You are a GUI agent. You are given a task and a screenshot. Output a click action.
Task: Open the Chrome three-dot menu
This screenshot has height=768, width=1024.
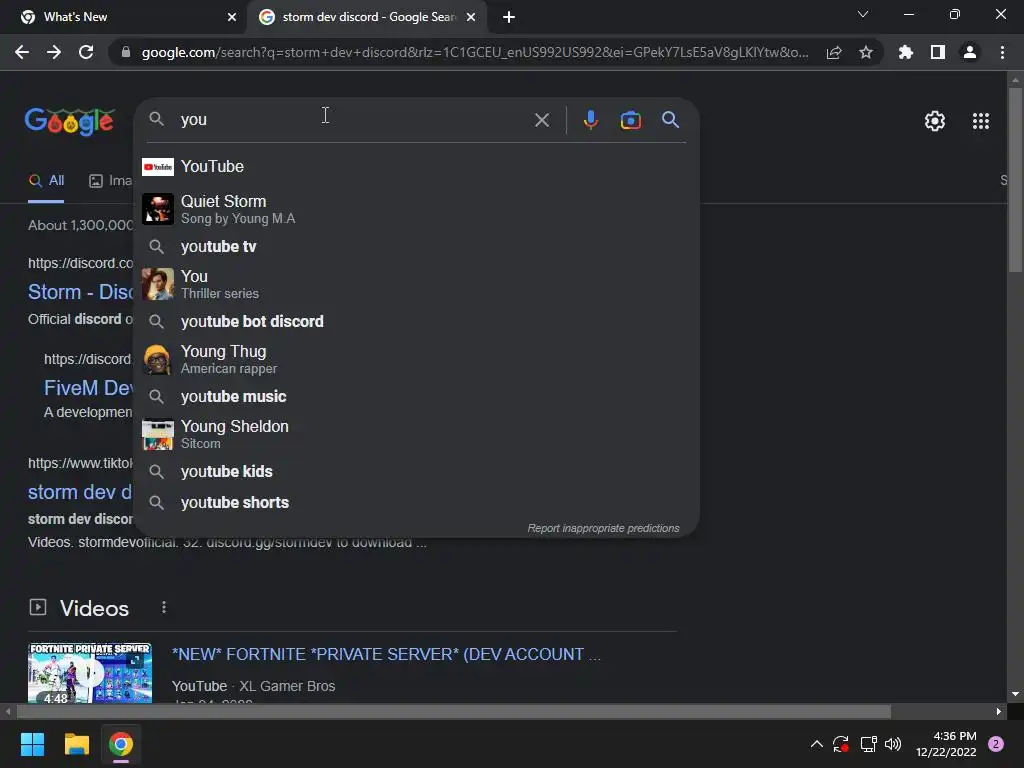click(x=1002, y=52)
